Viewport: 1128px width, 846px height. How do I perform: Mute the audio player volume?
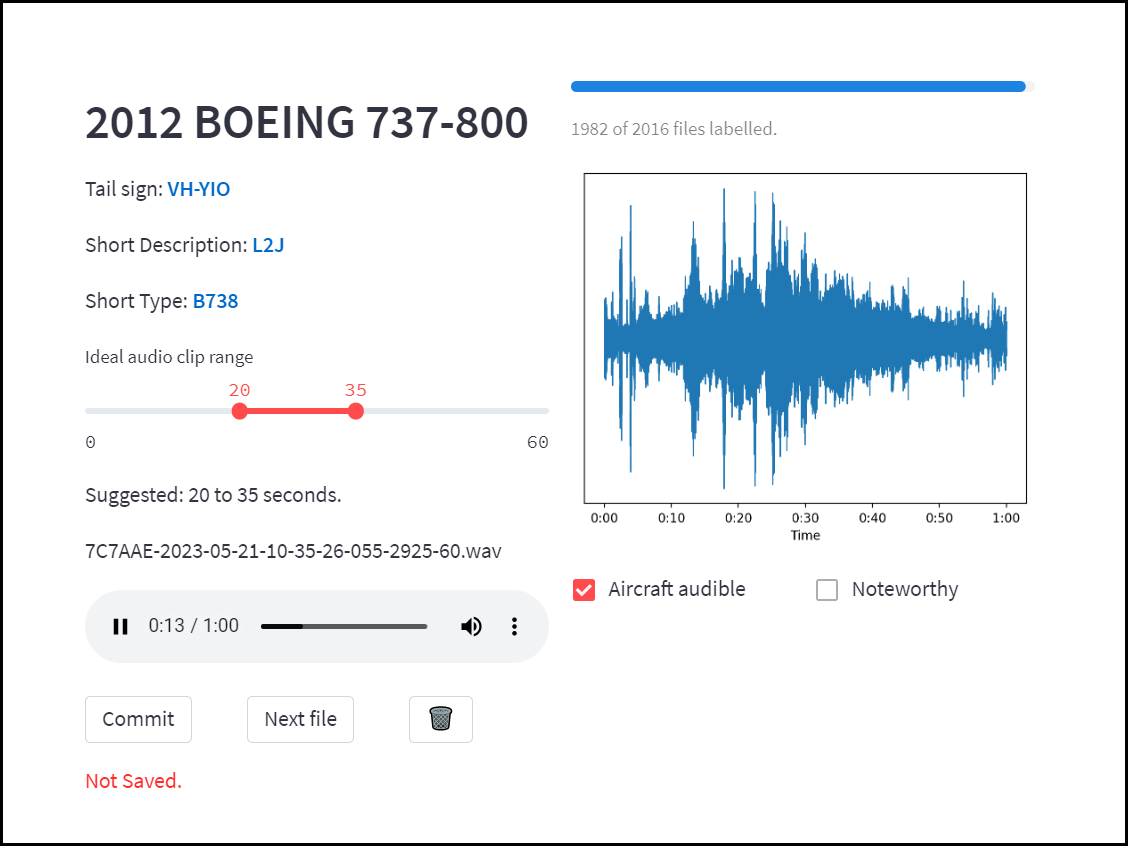click(471, 627)
